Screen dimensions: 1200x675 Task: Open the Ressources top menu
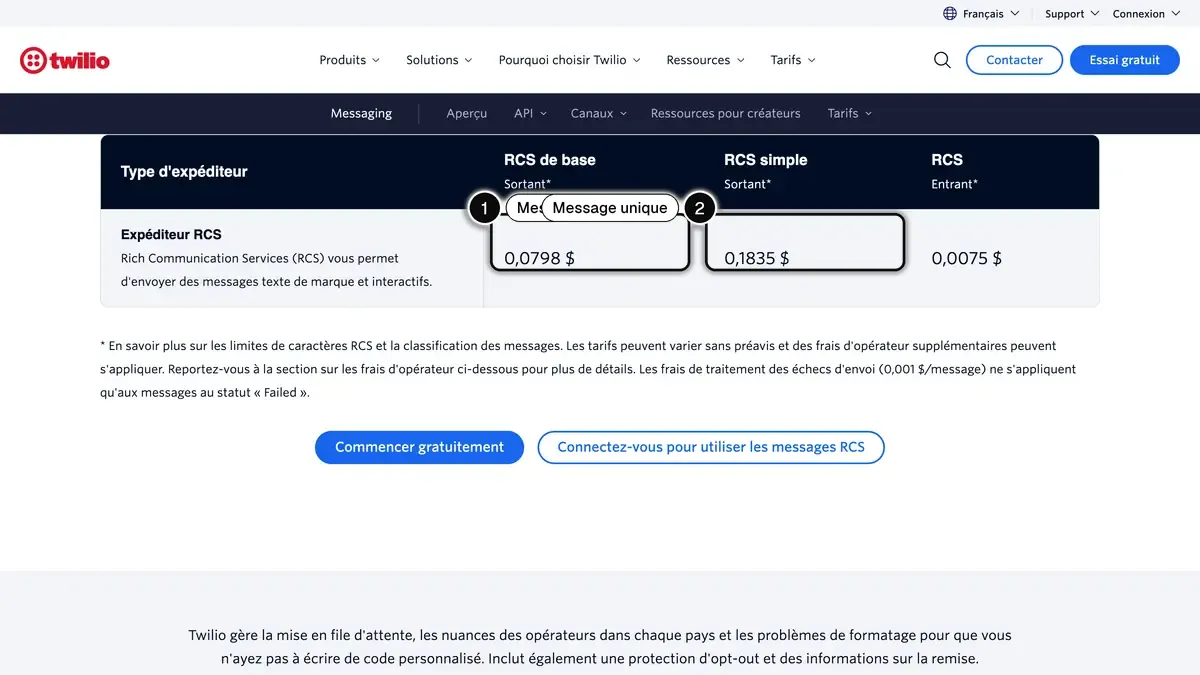click(x=706, y=60)
